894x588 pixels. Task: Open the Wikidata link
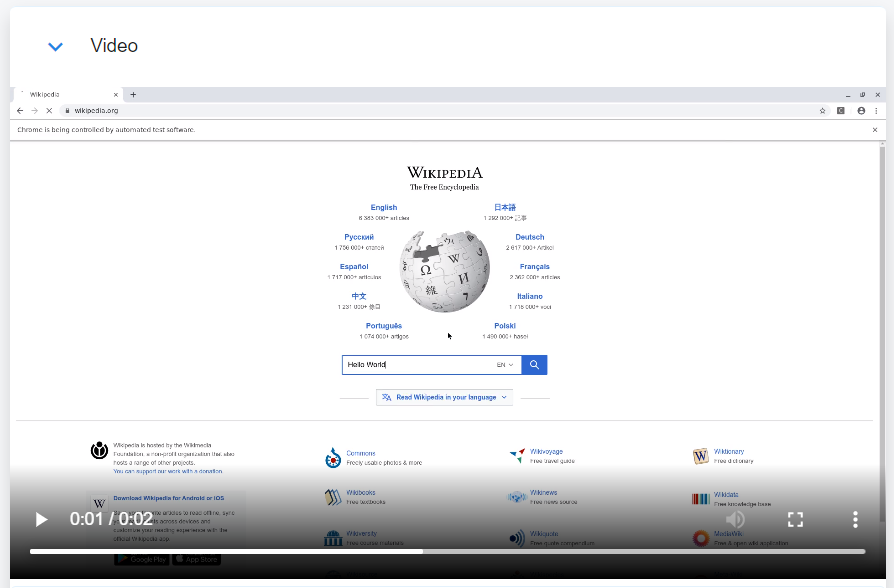pos(726,495)
